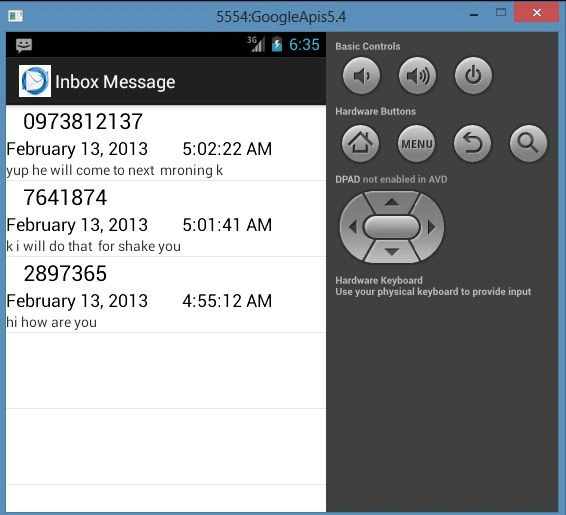Click the 5:01:41 AM timestamp
The height and width of the screenshot is (515, 566).
(227, 225)
